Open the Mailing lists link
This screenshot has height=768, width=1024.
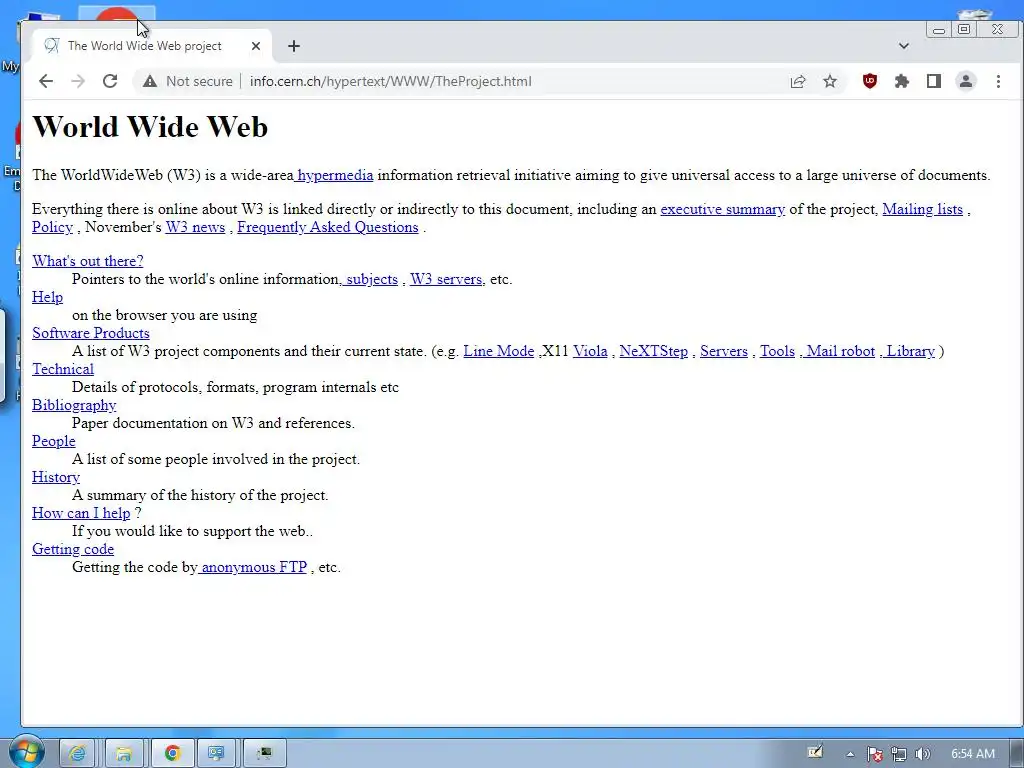[x=922, y=209]
